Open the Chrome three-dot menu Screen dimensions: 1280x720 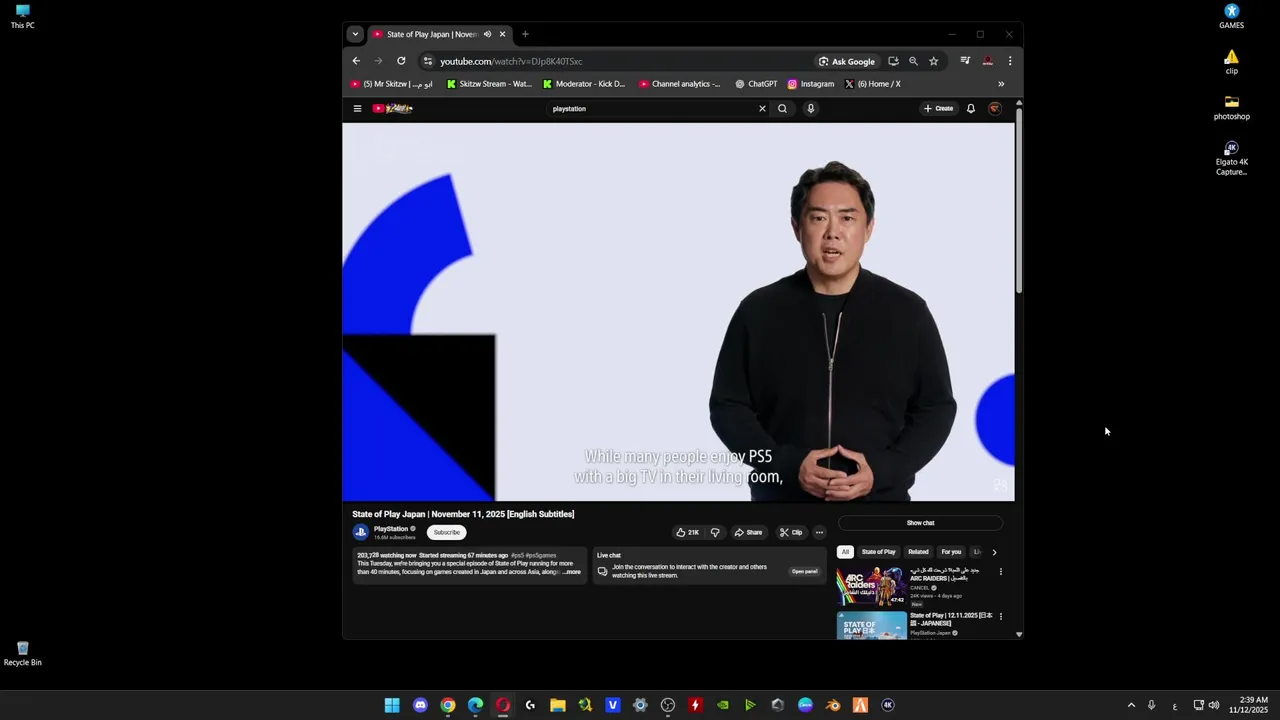click(x=1010, y=61)
